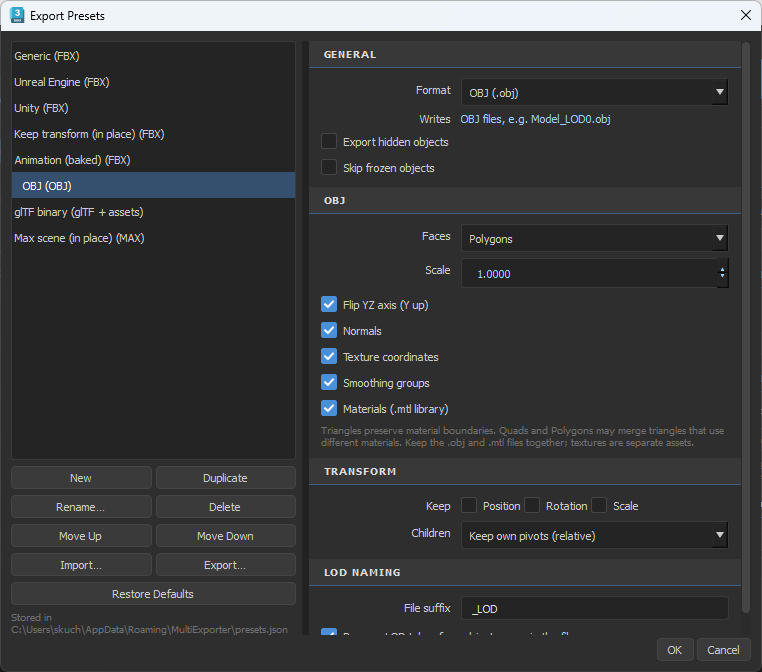Select the Unreal Engine (FBX) preset
The width and height of the screenshot is (762, 672).
pyautogui.click(x=153, y=82)
